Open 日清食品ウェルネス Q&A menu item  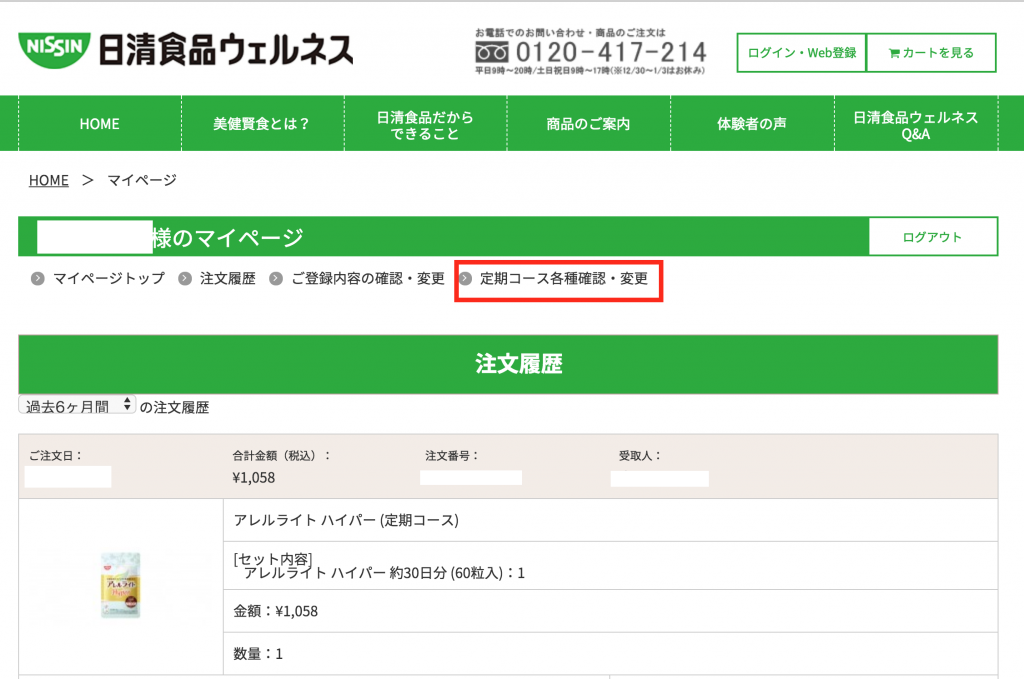click(916, 124)
